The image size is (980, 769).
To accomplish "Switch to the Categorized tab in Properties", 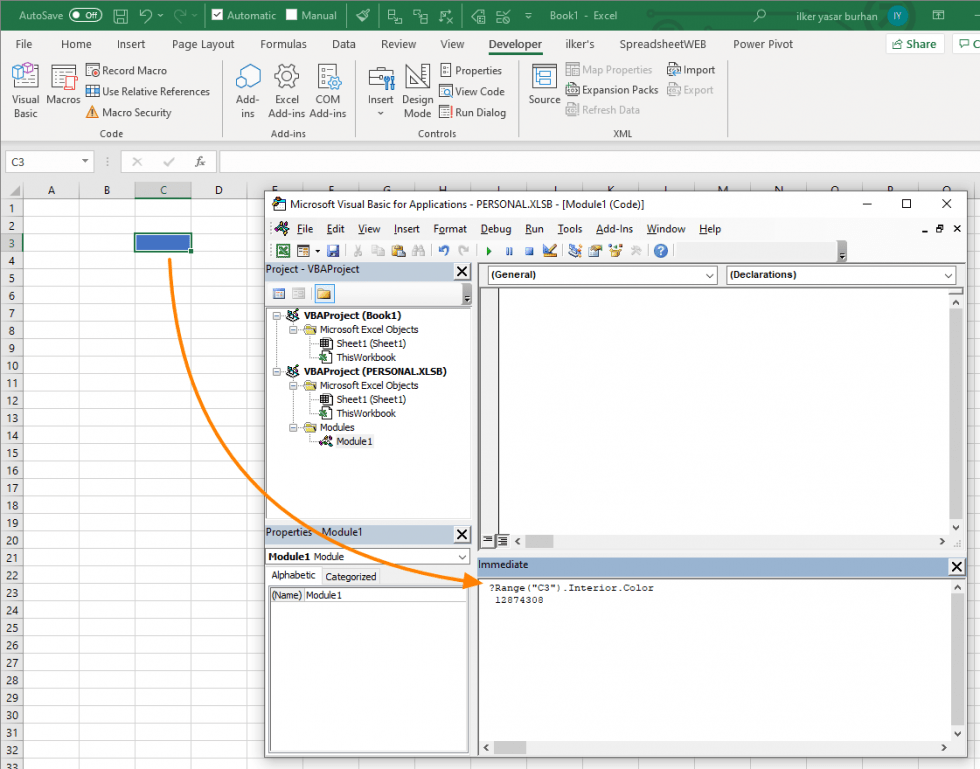I will tap(350, 576).
